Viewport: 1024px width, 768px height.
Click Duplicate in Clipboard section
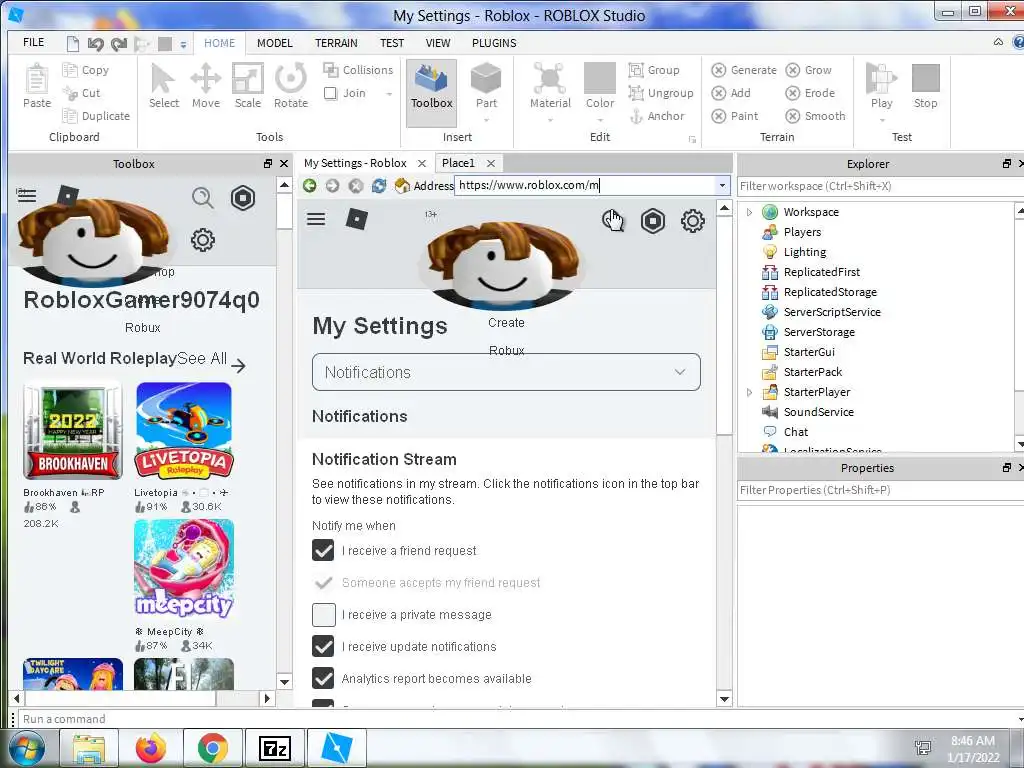pyautogui.click(x=96, y=116)
